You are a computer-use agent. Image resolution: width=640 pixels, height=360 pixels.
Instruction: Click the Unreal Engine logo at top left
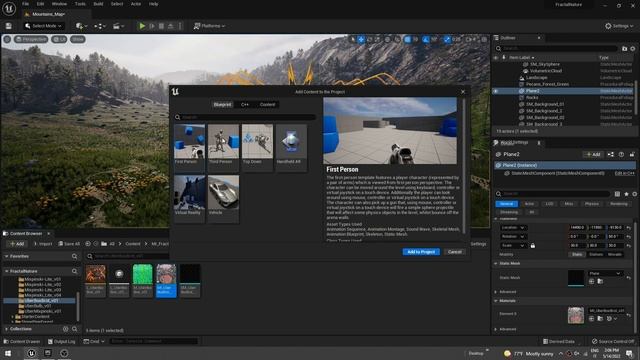(9, 8)
